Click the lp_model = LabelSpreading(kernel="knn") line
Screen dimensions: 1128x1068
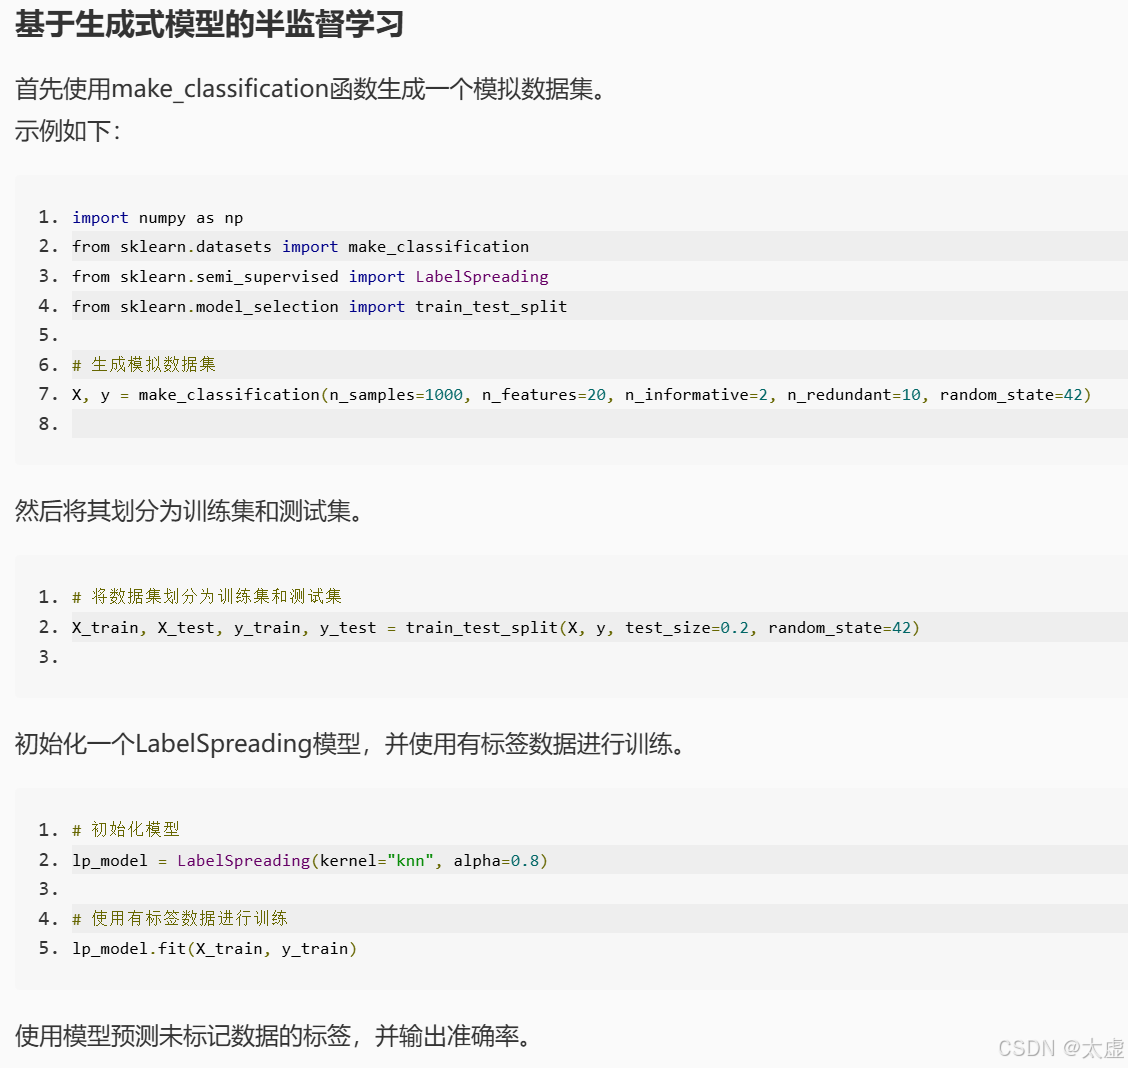coord(310,861)
